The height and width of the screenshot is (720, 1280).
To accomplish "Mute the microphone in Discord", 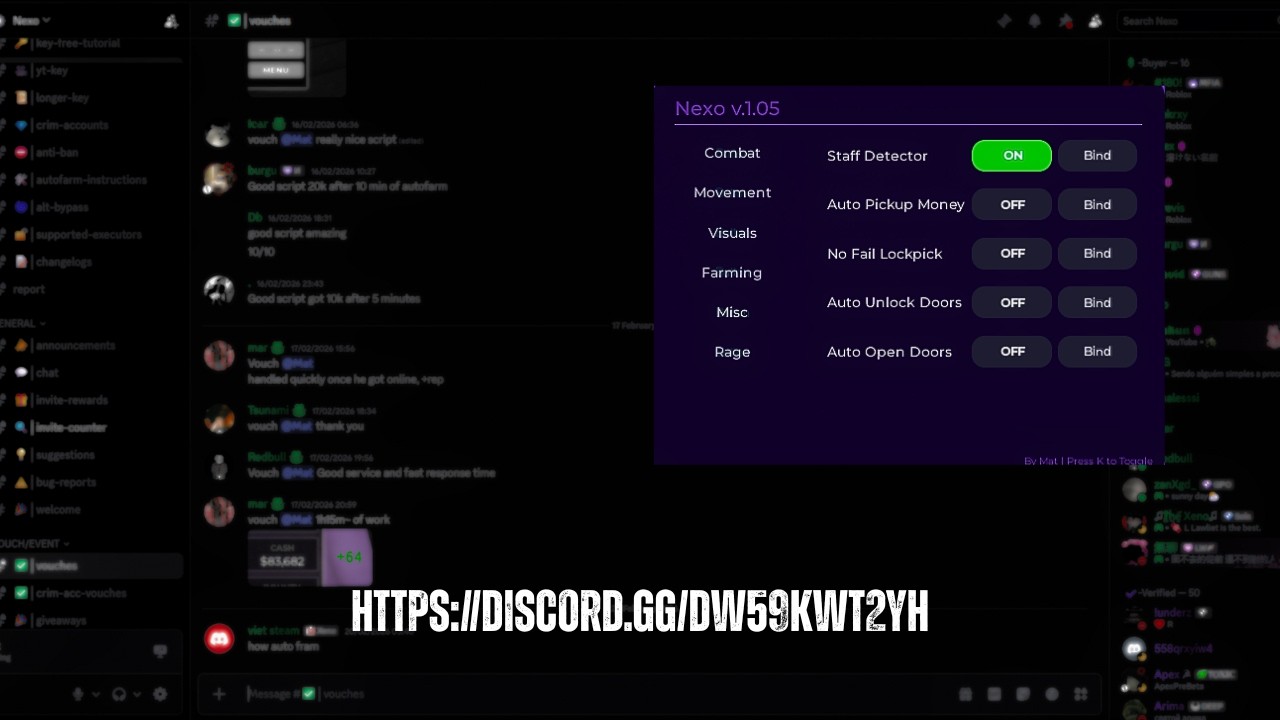I will pos(78,694).
